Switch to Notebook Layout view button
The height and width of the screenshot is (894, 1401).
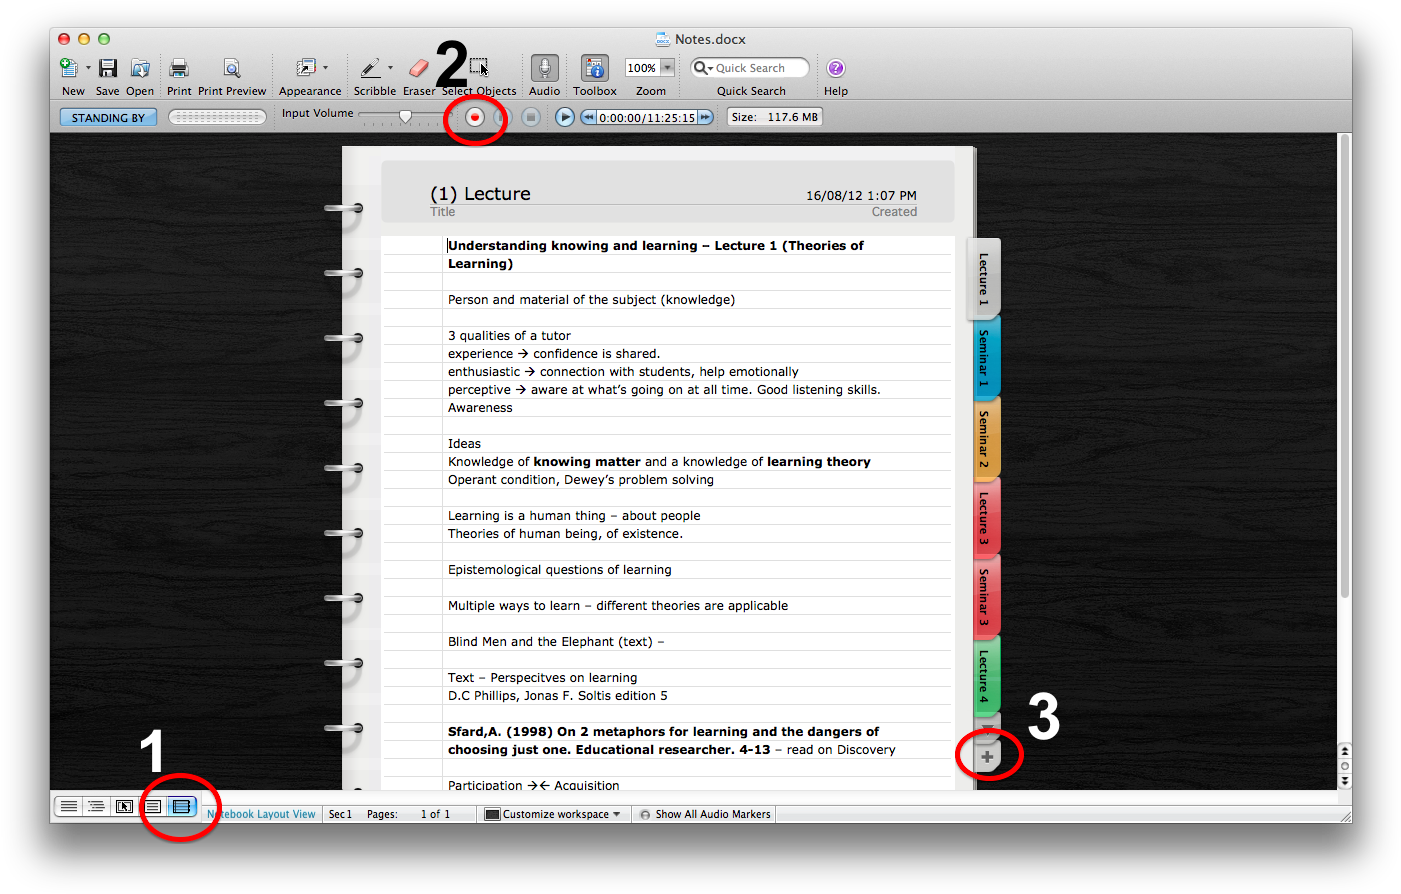coord(181,806)
